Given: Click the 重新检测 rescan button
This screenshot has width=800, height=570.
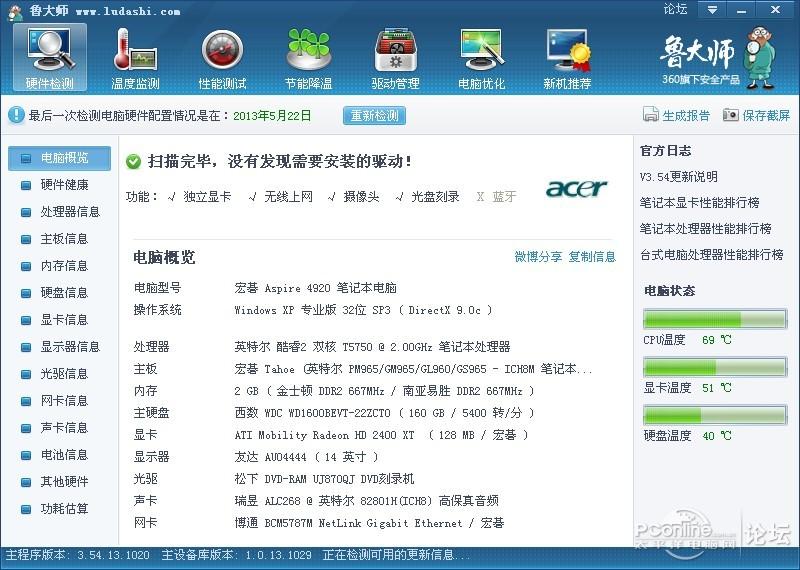Looking at the screenshot, I should [374, 115].
